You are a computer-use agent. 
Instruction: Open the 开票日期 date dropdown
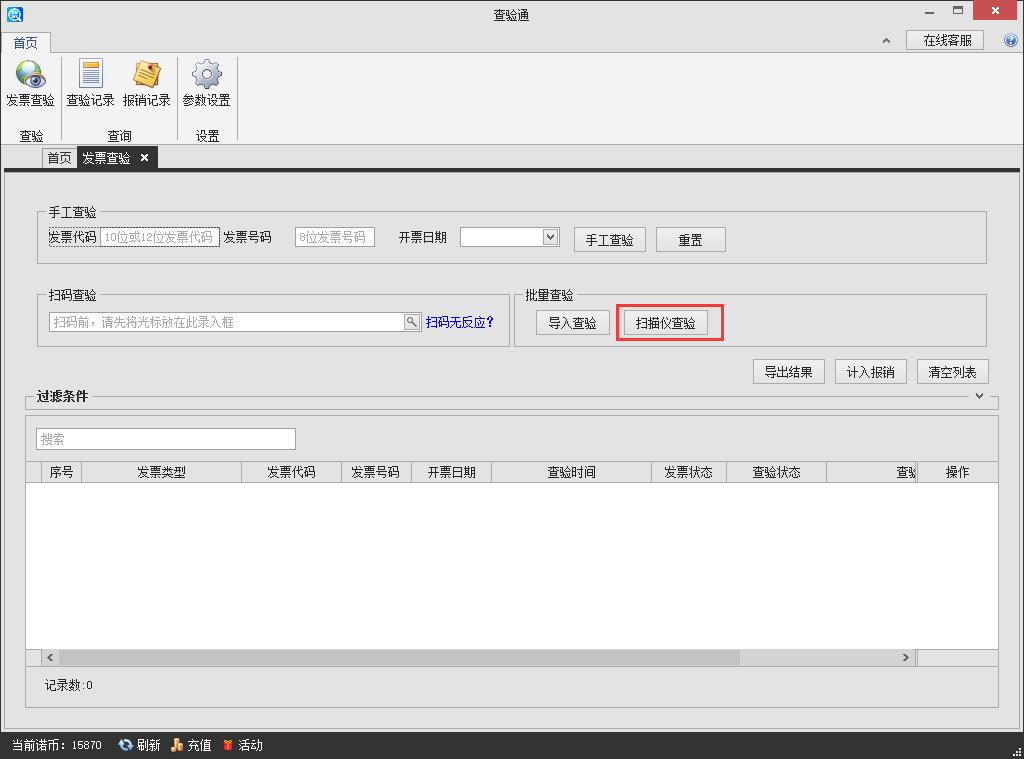tap(550, 237)
